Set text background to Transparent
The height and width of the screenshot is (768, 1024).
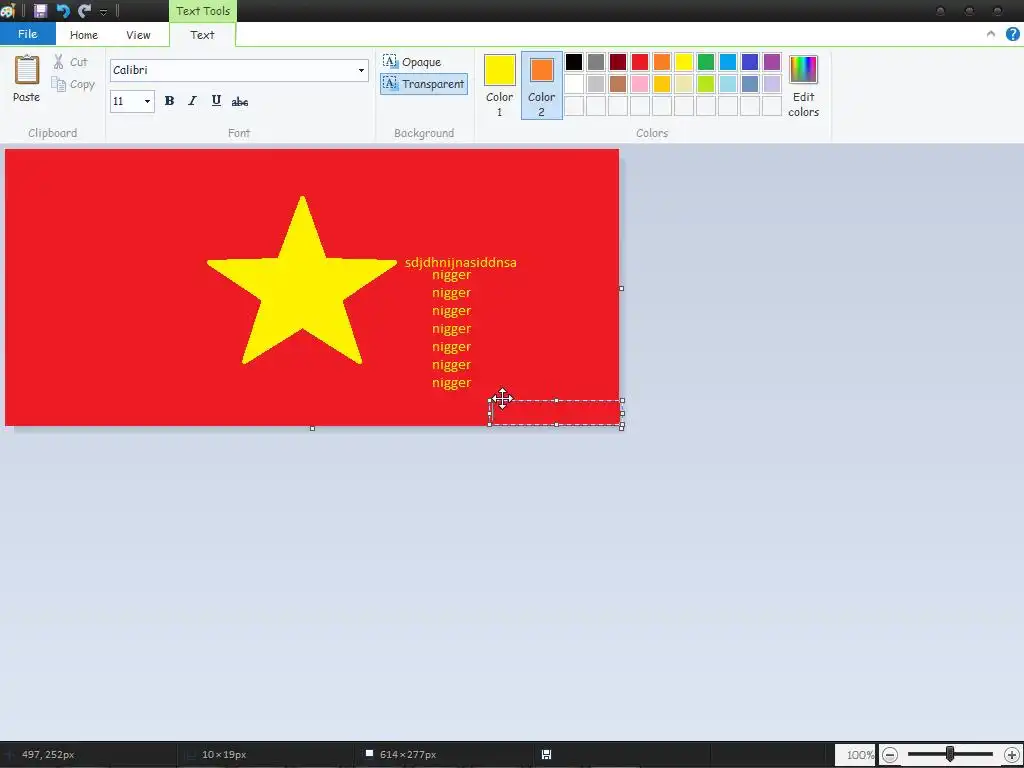424,84
